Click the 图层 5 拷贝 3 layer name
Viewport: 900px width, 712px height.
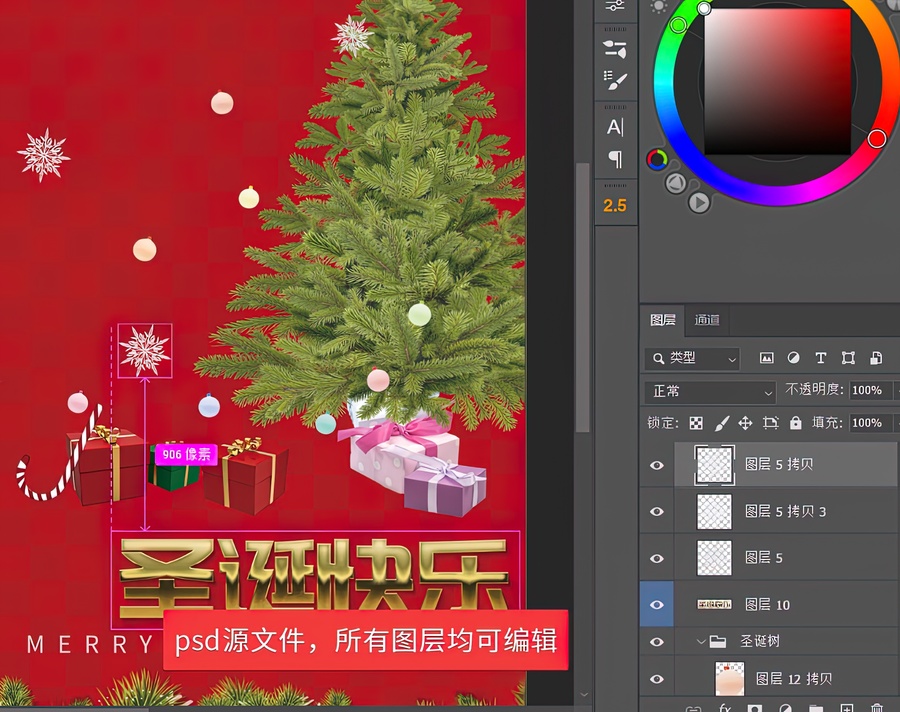[785, 512]
